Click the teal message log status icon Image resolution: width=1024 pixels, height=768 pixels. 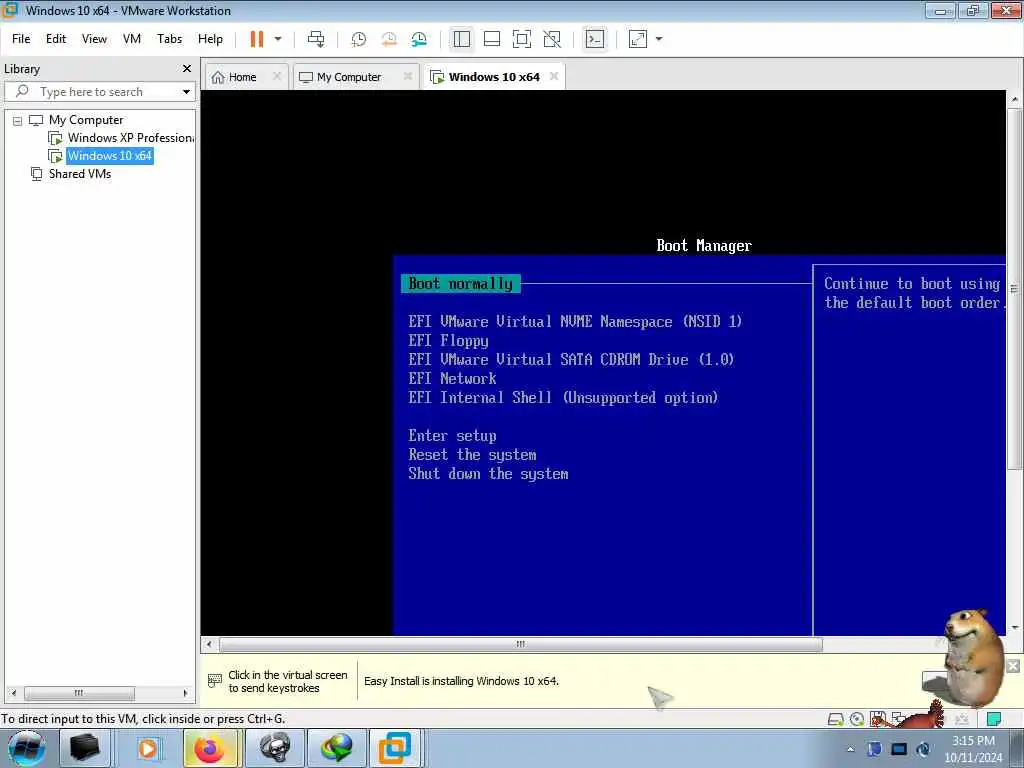(x=993, y=719)
